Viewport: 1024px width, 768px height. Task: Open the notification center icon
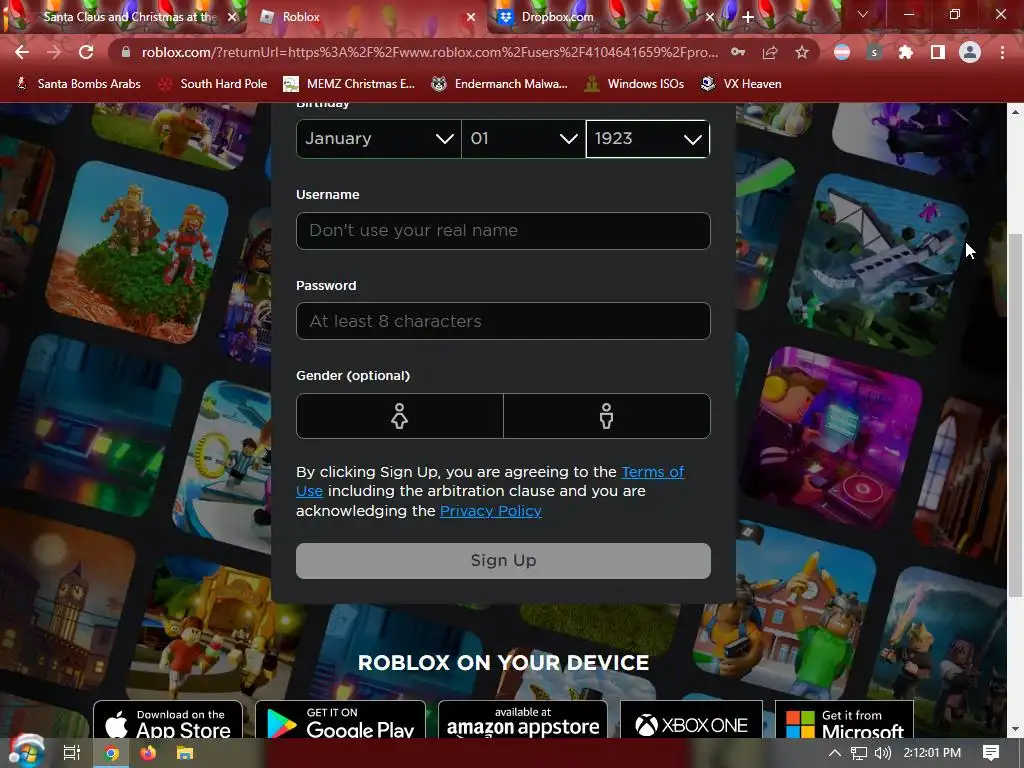991,753
